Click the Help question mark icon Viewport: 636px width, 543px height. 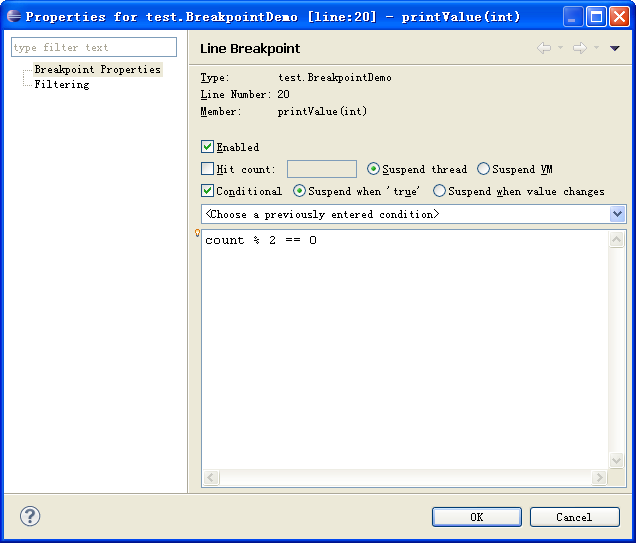tap(30, 516)
